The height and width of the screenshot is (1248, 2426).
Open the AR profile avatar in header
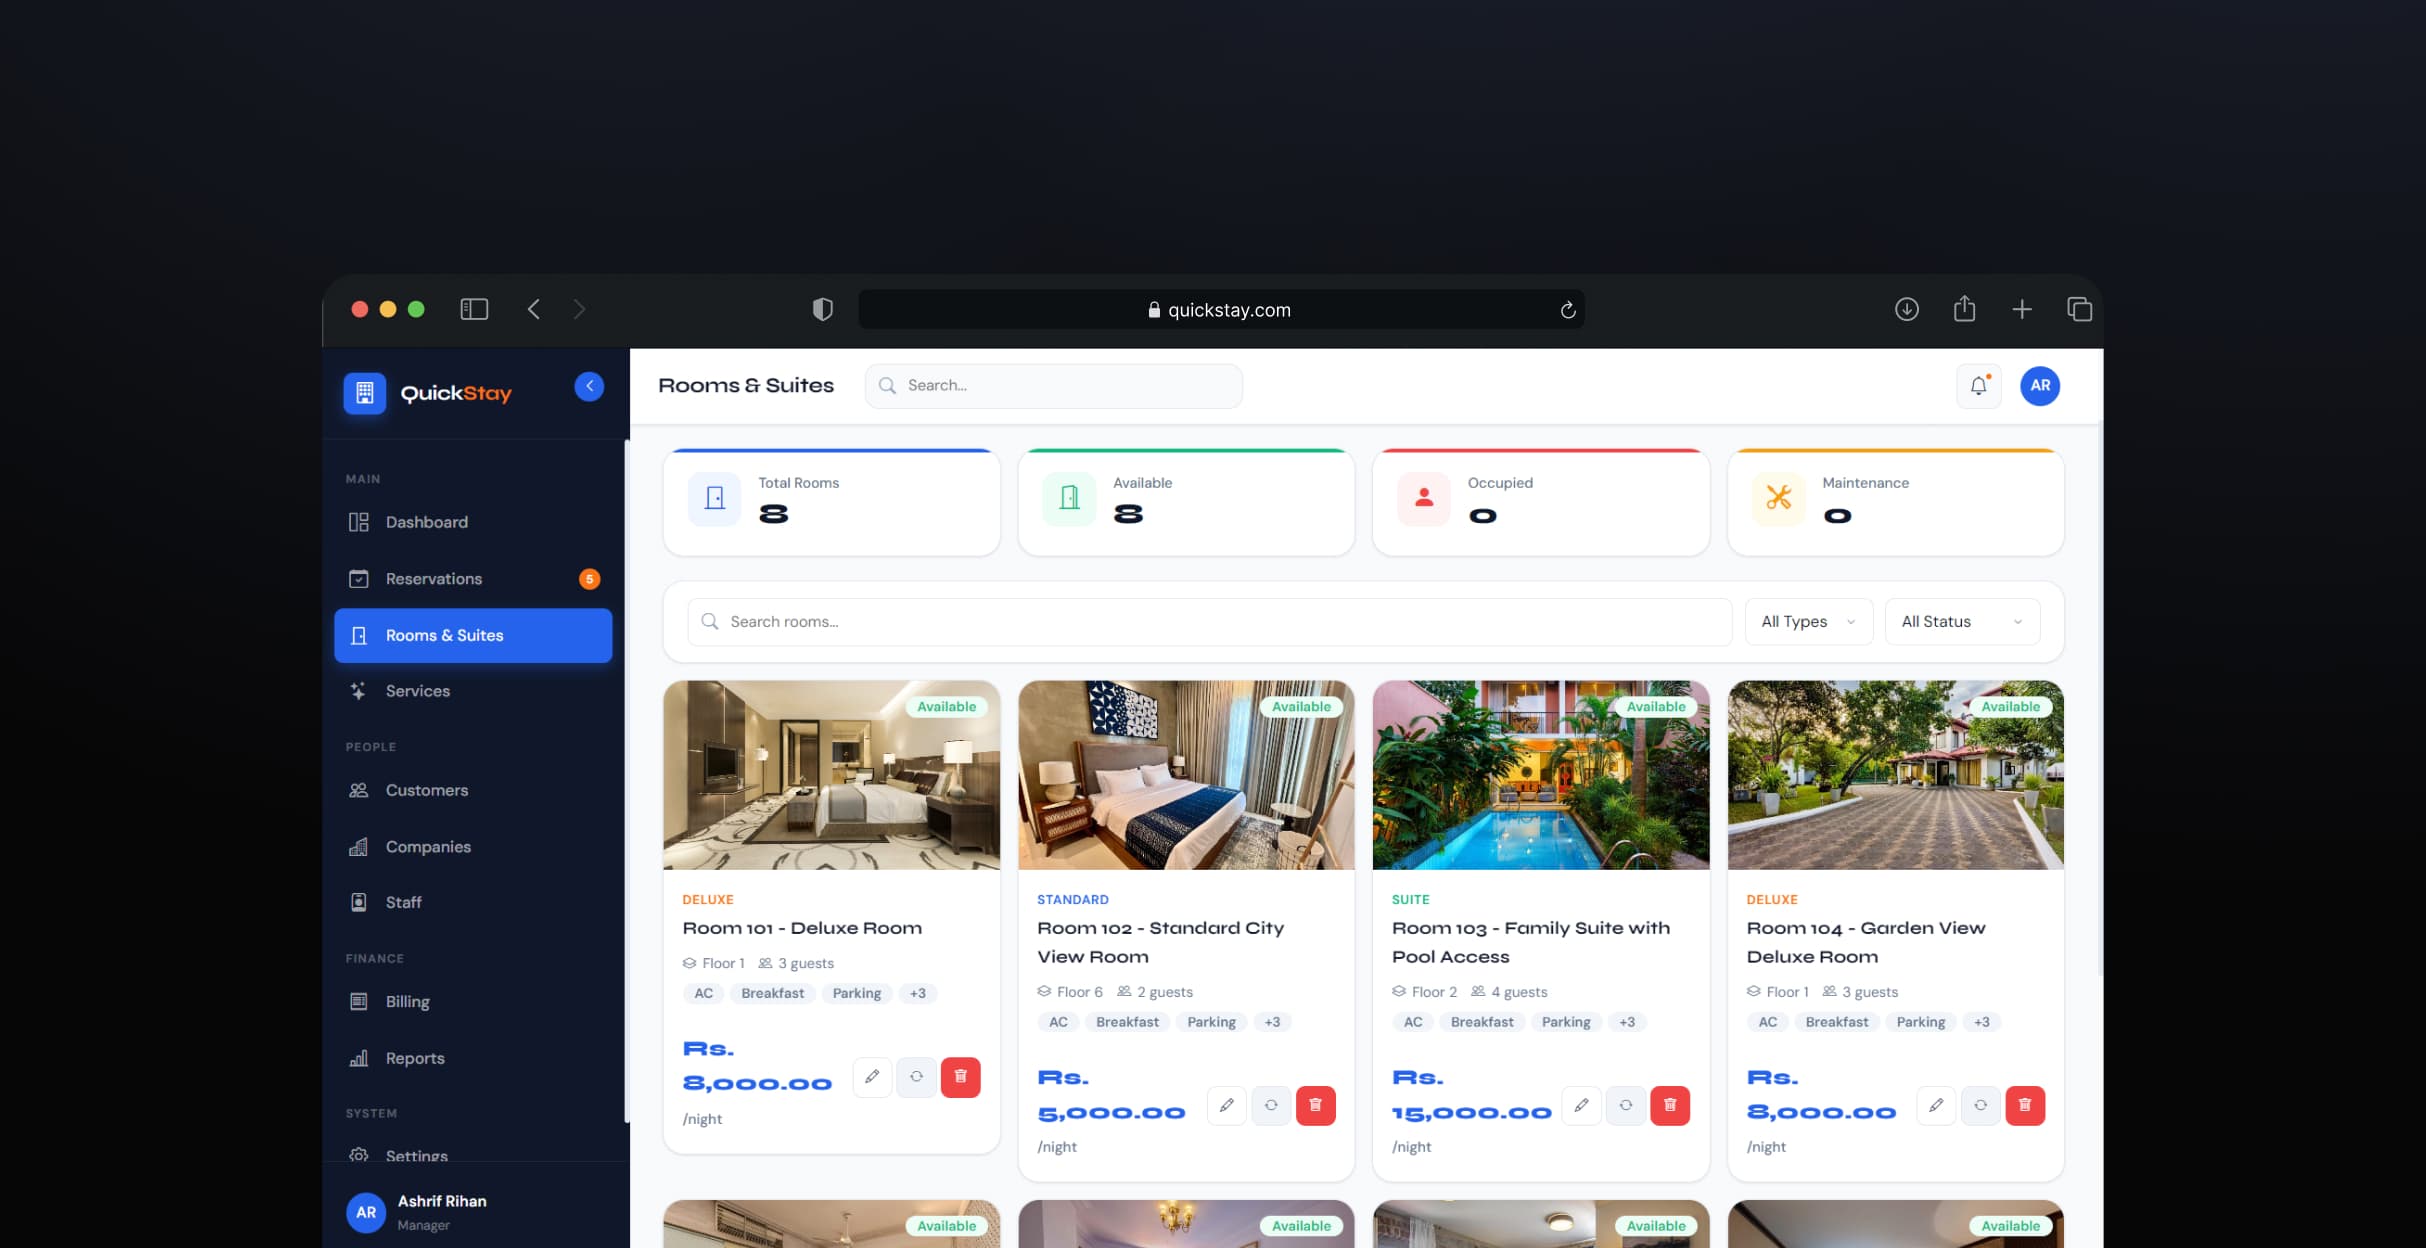pyautogui.click(x=2039, y=386)
